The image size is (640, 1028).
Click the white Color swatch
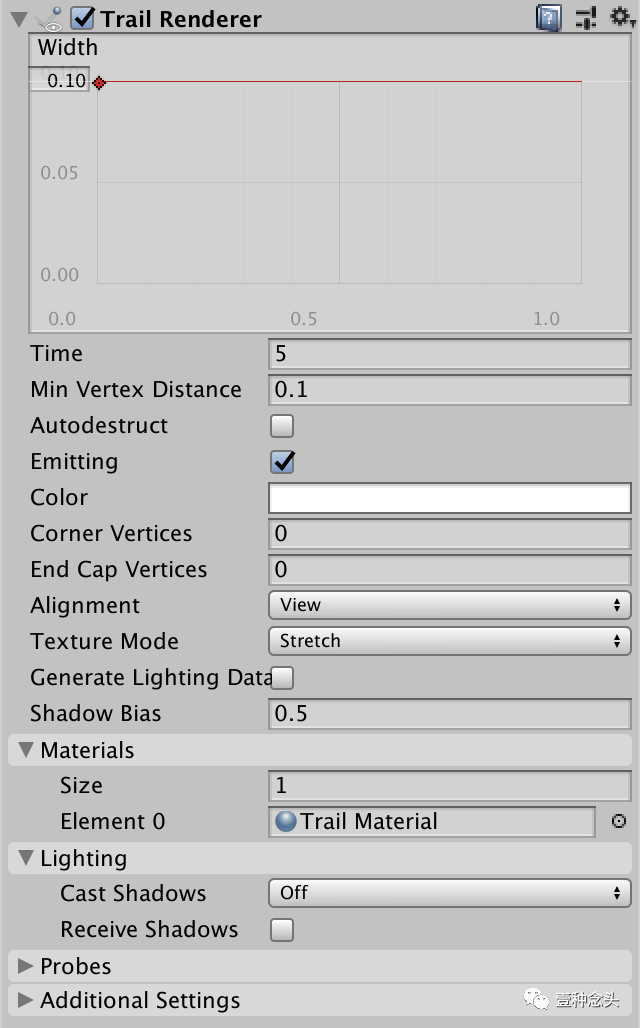pyautogui.click(x=449, y=498)
